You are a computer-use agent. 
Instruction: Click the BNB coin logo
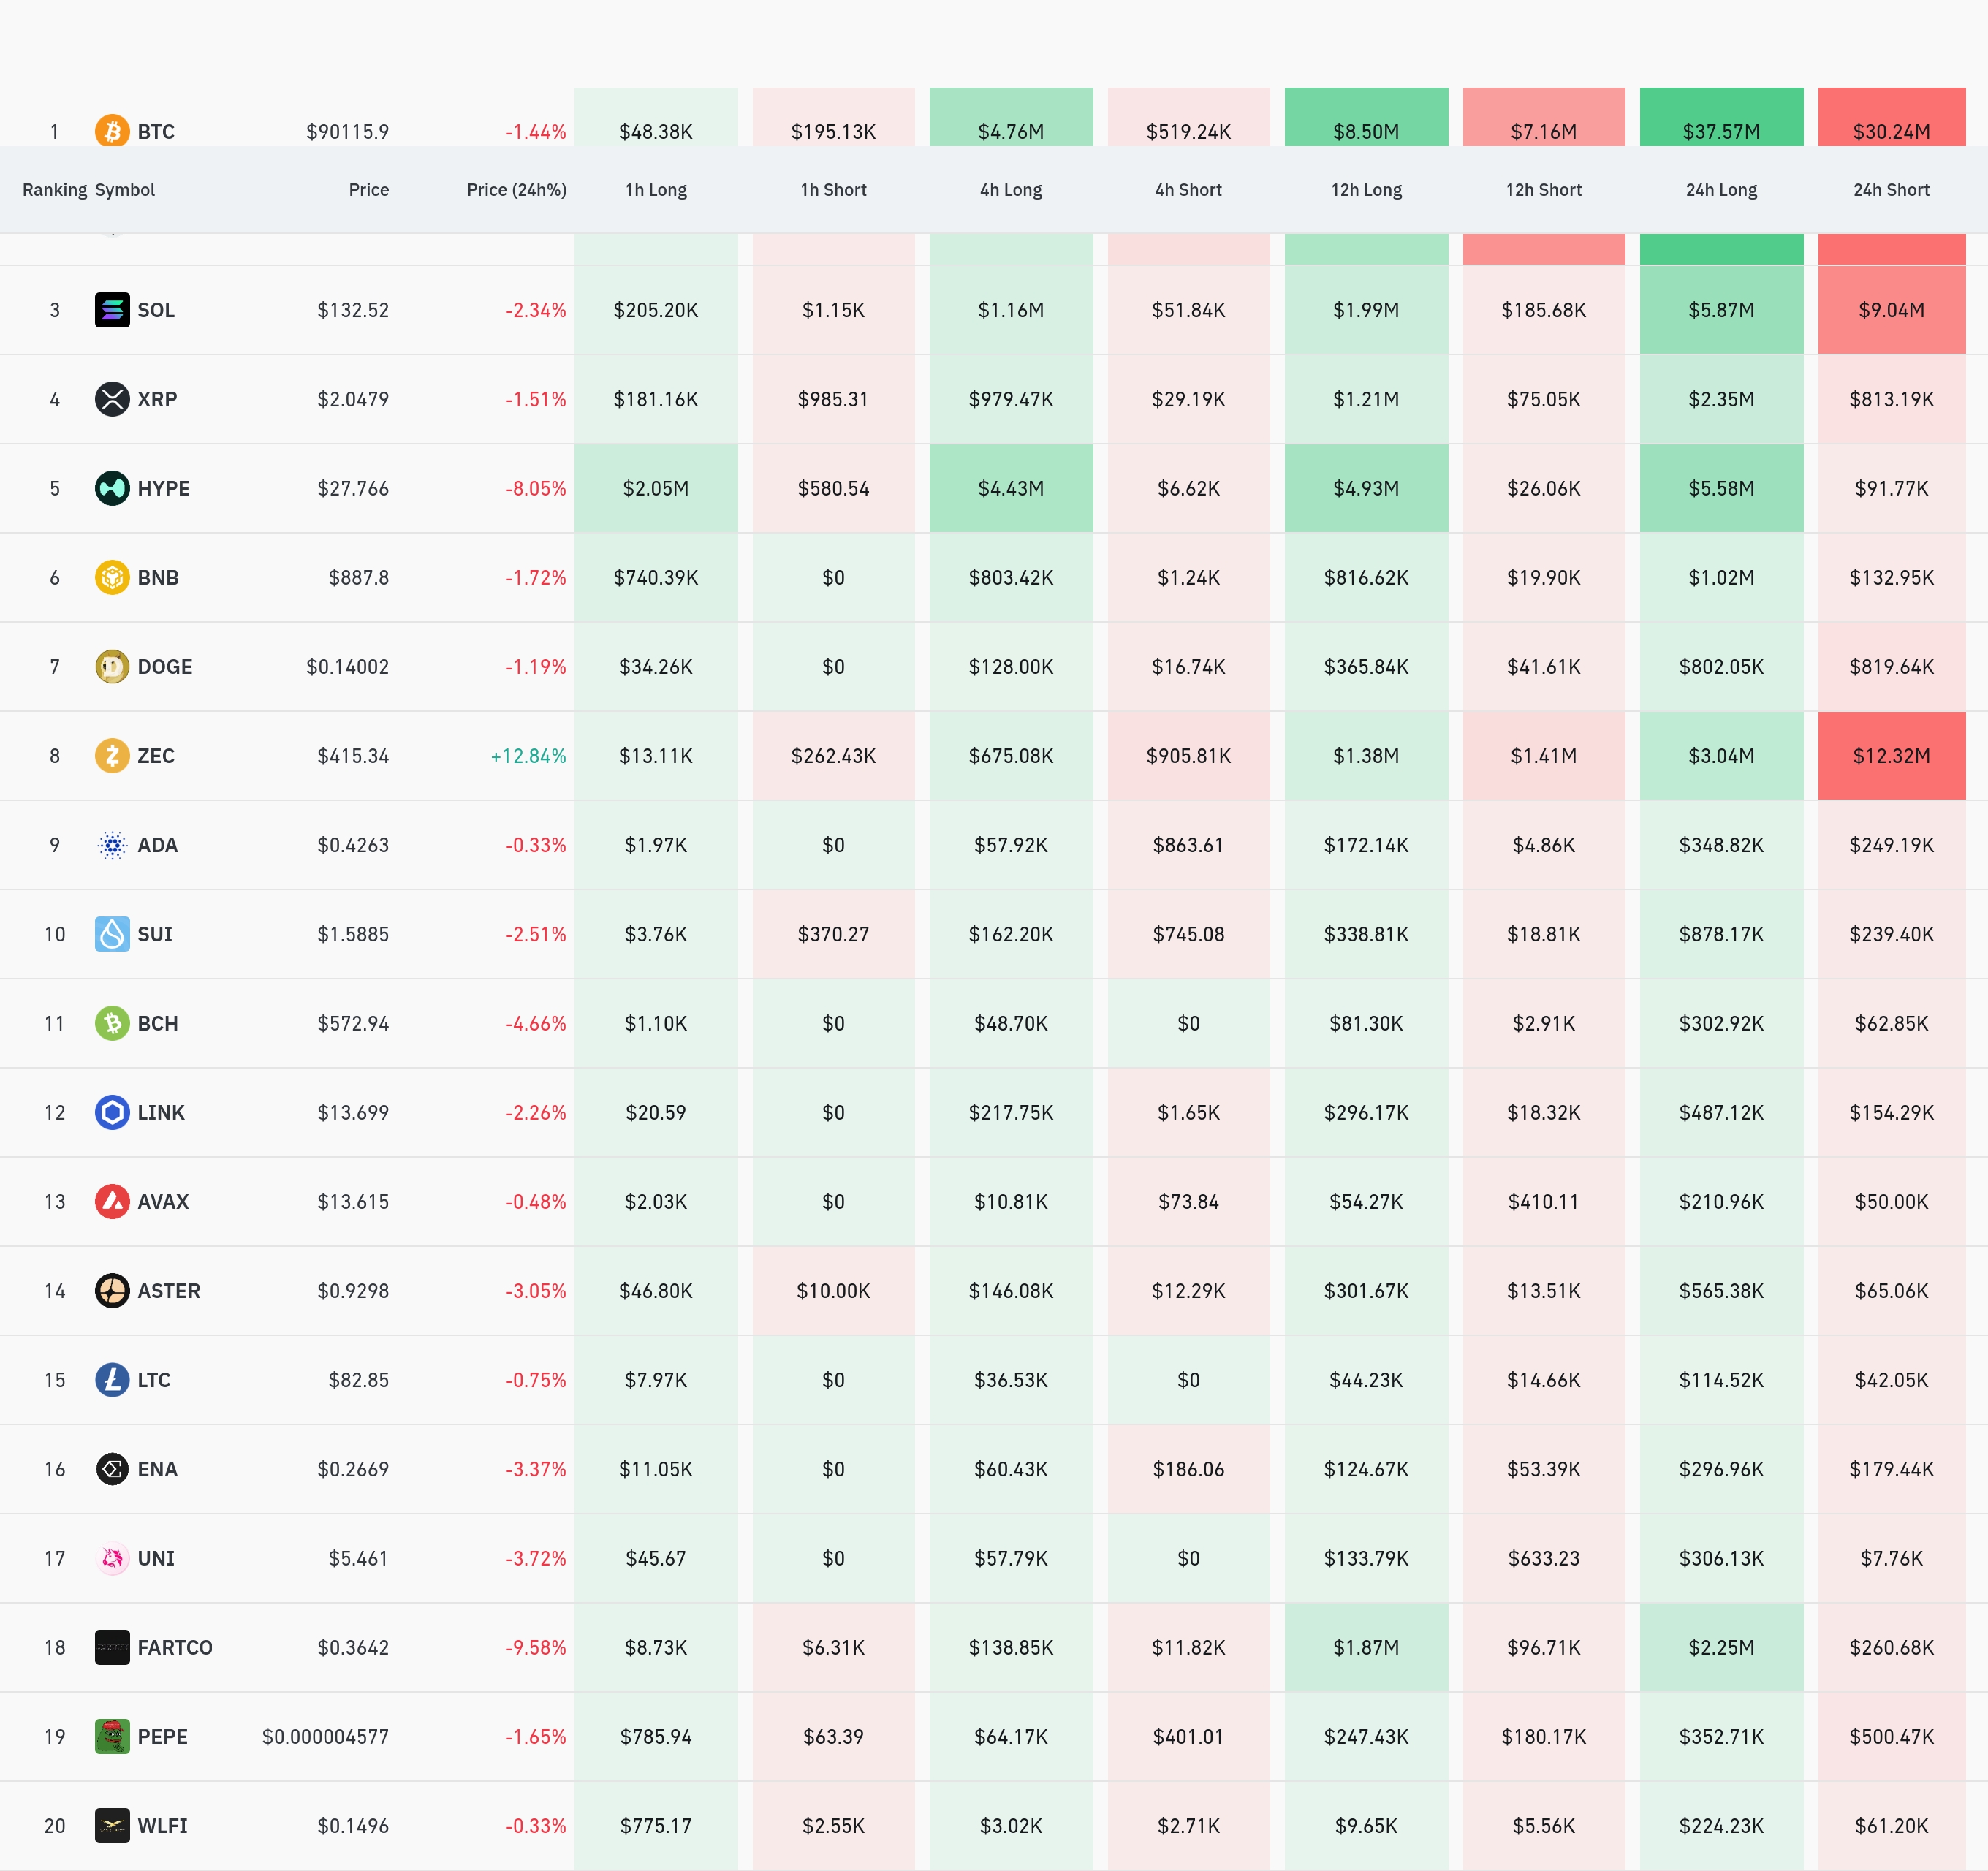[112, 577]
